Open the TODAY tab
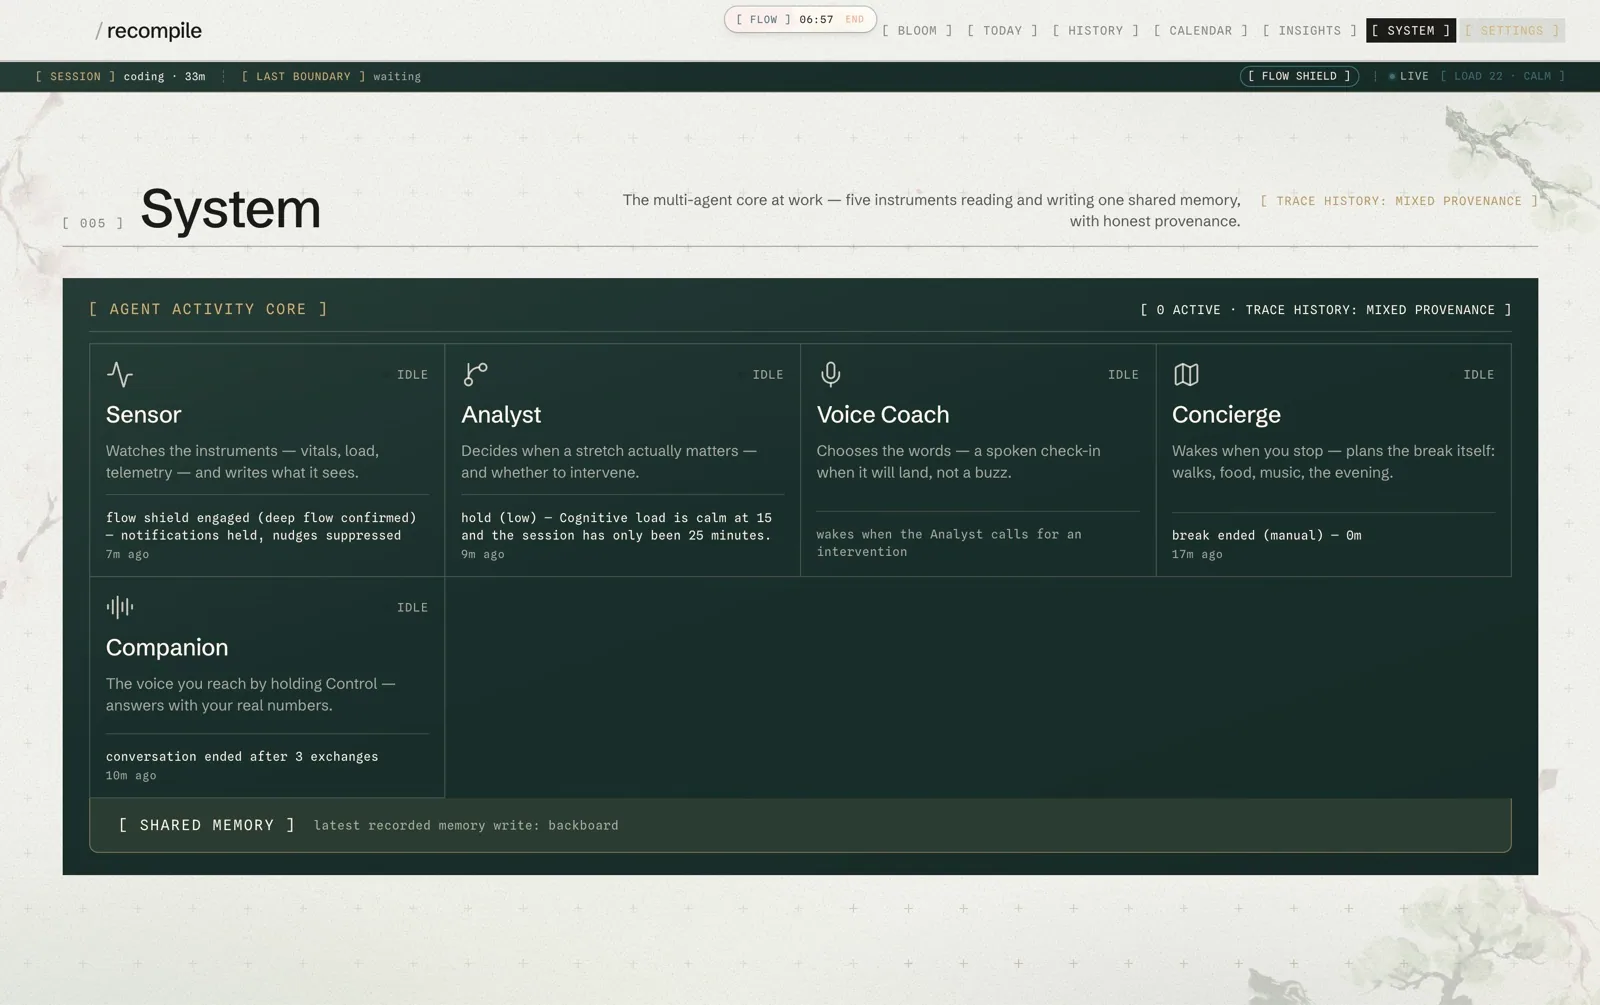This screenshot has height=1005, width=1600. coord(1002,31)
